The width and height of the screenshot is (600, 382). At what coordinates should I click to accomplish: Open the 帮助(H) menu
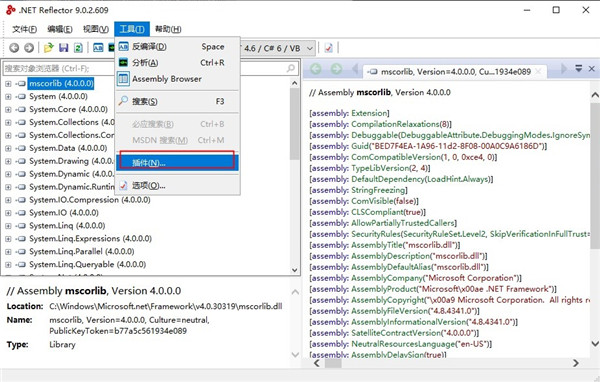pos(168,29)
